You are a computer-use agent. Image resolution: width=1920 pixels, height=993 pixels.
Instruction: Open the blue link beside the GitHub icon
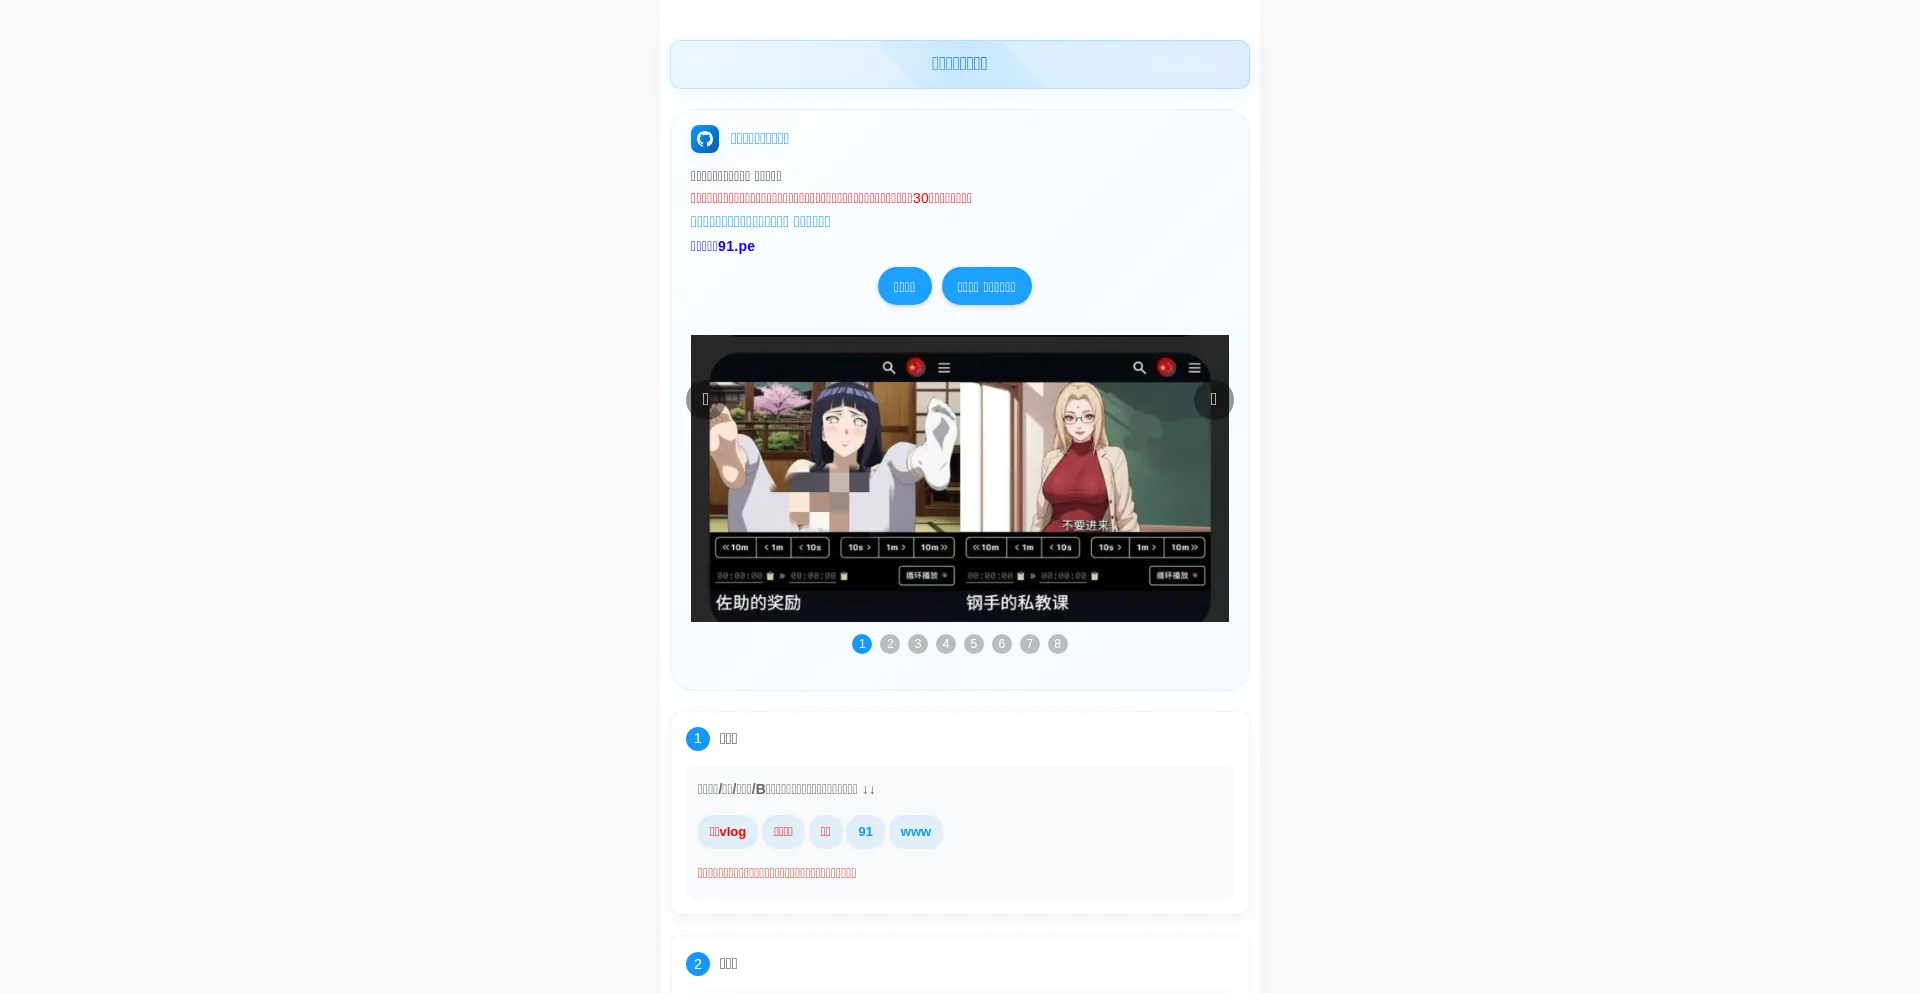coord(760,139)
